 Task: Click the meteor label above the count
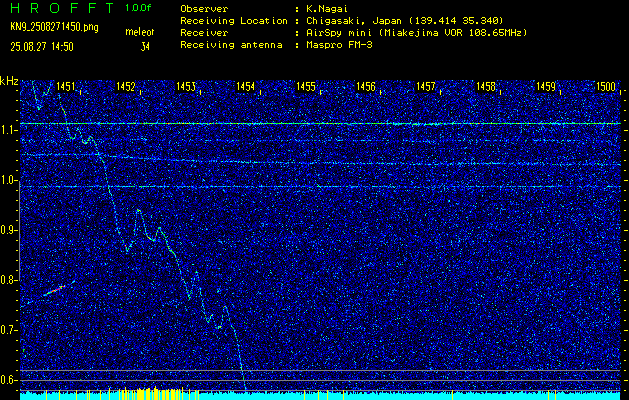(x=140, y=32)
